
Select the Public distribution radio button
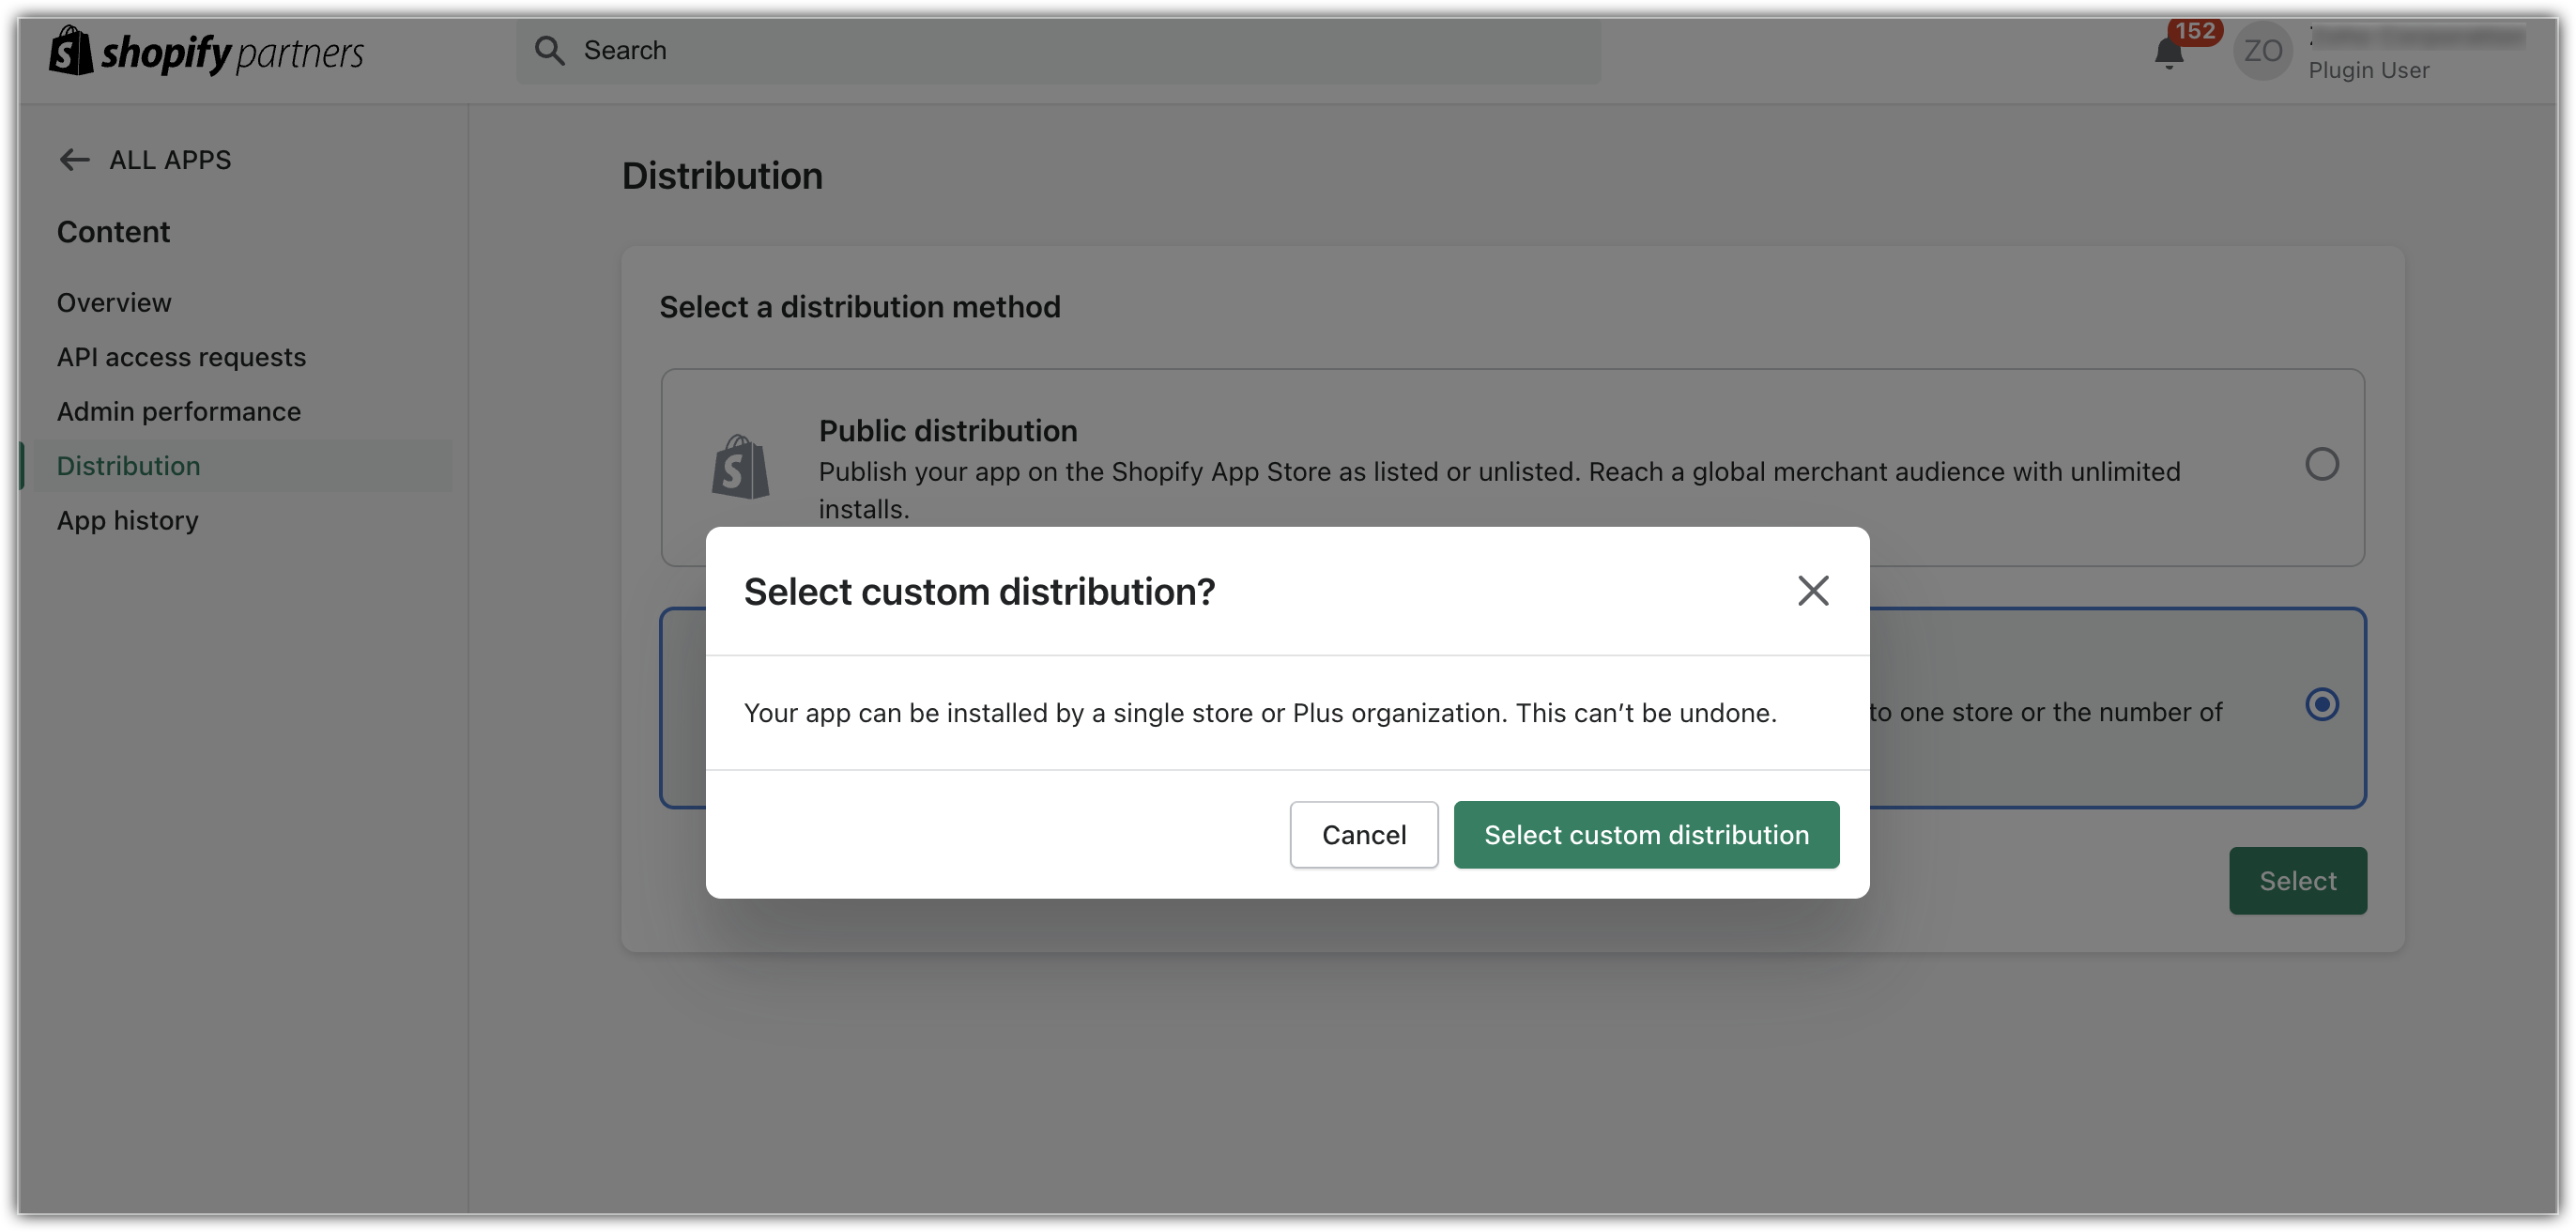2321,464
